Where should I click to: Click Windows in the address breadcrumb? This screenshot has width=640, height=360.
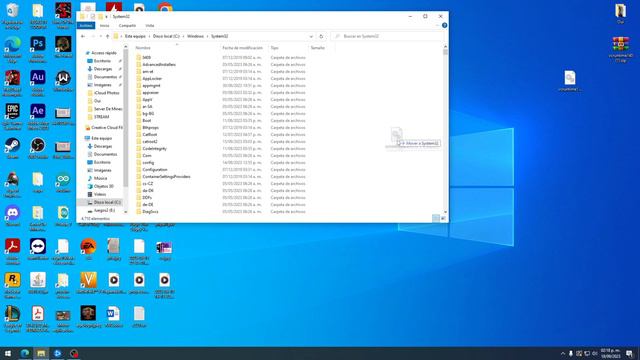(195, 36)
